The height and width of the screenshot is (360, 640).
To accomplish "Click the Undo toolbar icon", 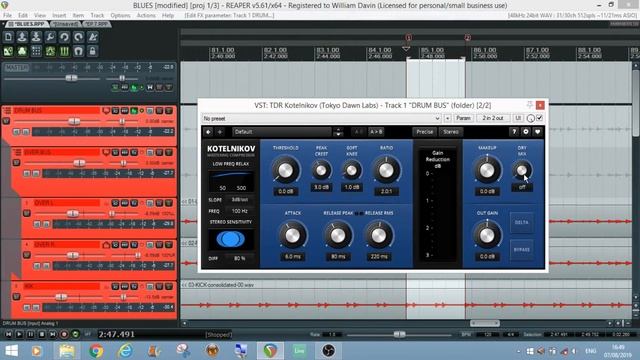I will point(64,37).
